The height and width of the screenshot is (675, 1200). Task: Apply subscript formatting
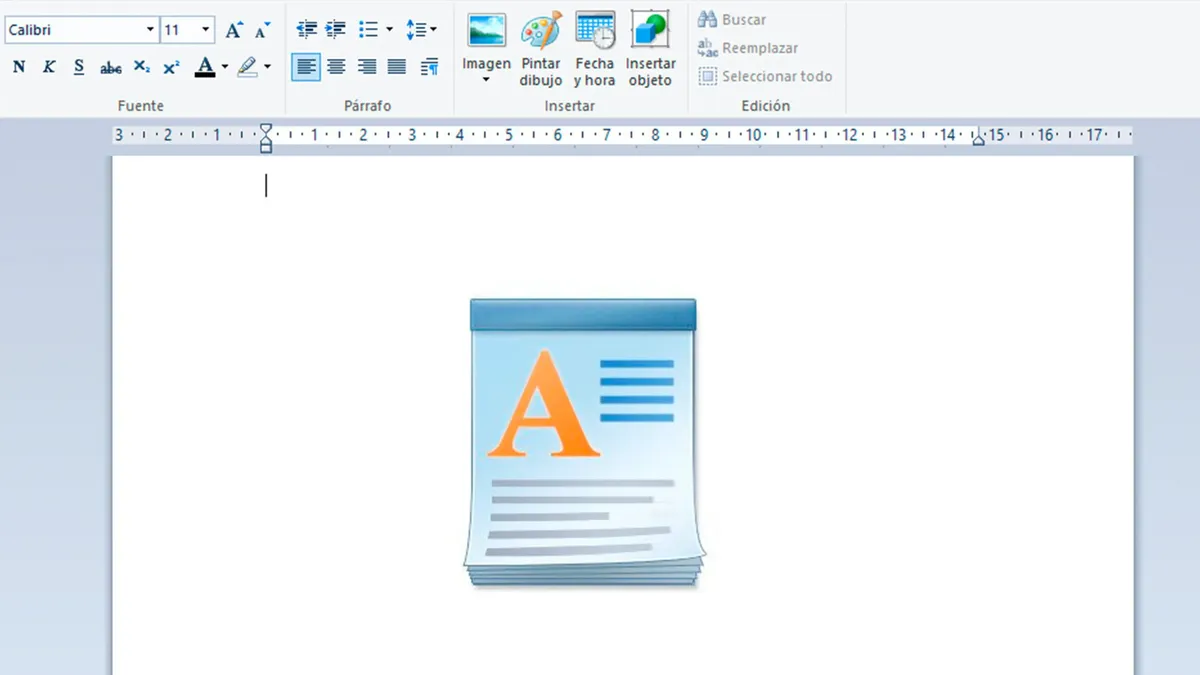pyautogui.click(x=141, y=66)
